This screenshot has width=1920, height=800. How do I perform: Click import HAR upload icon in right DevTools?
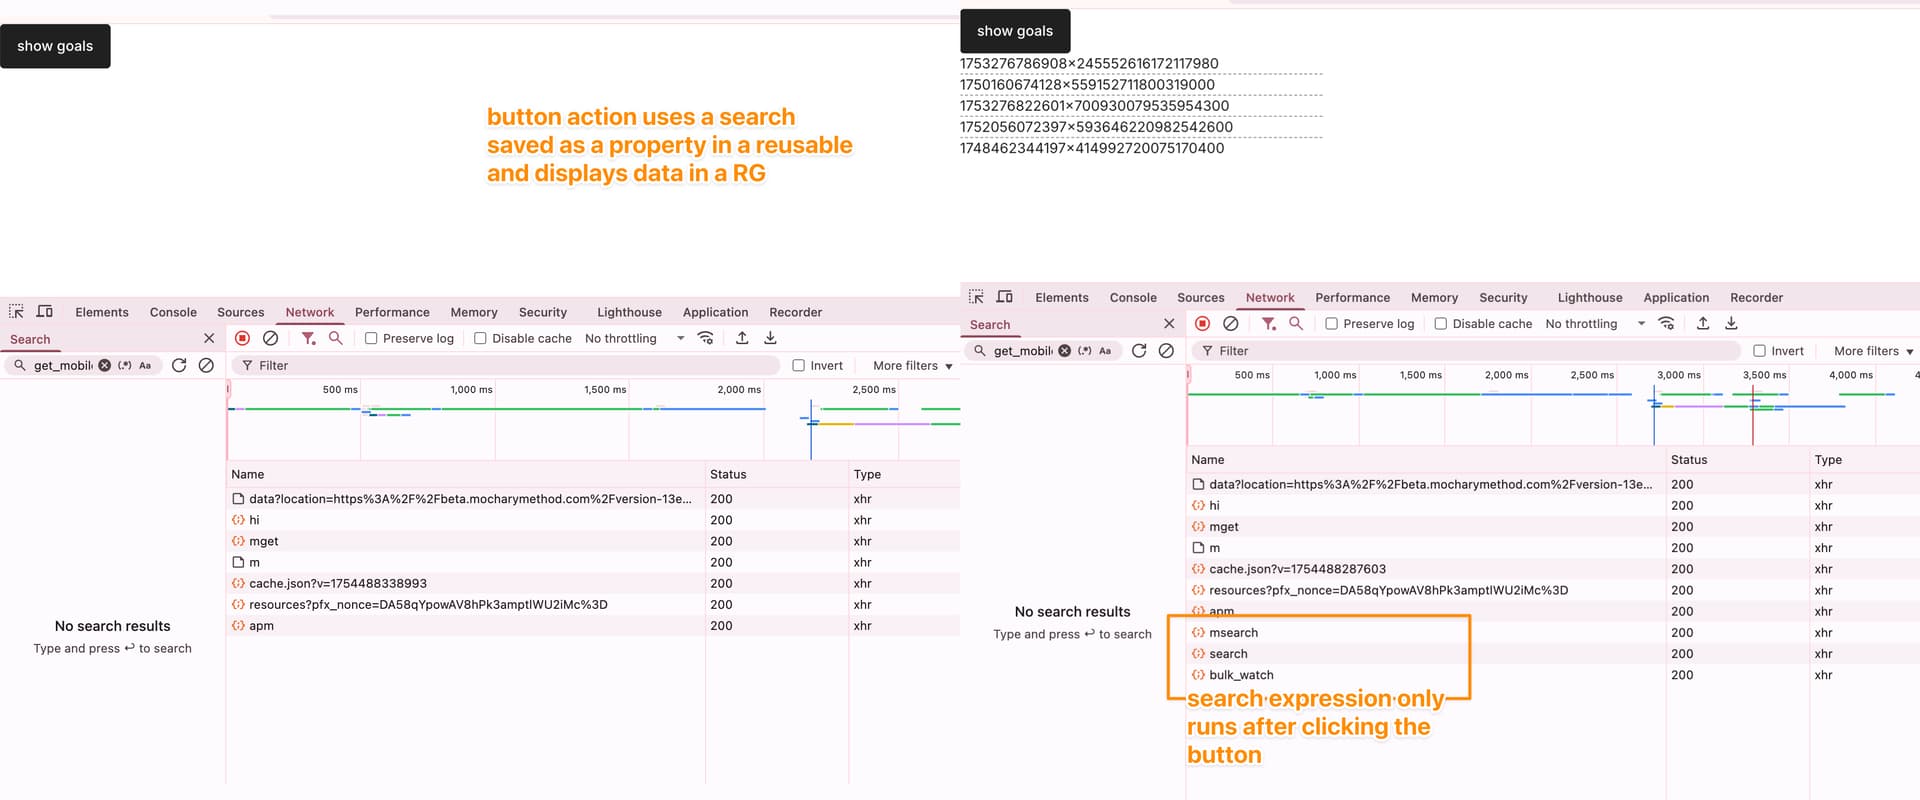click(1702, 323)
